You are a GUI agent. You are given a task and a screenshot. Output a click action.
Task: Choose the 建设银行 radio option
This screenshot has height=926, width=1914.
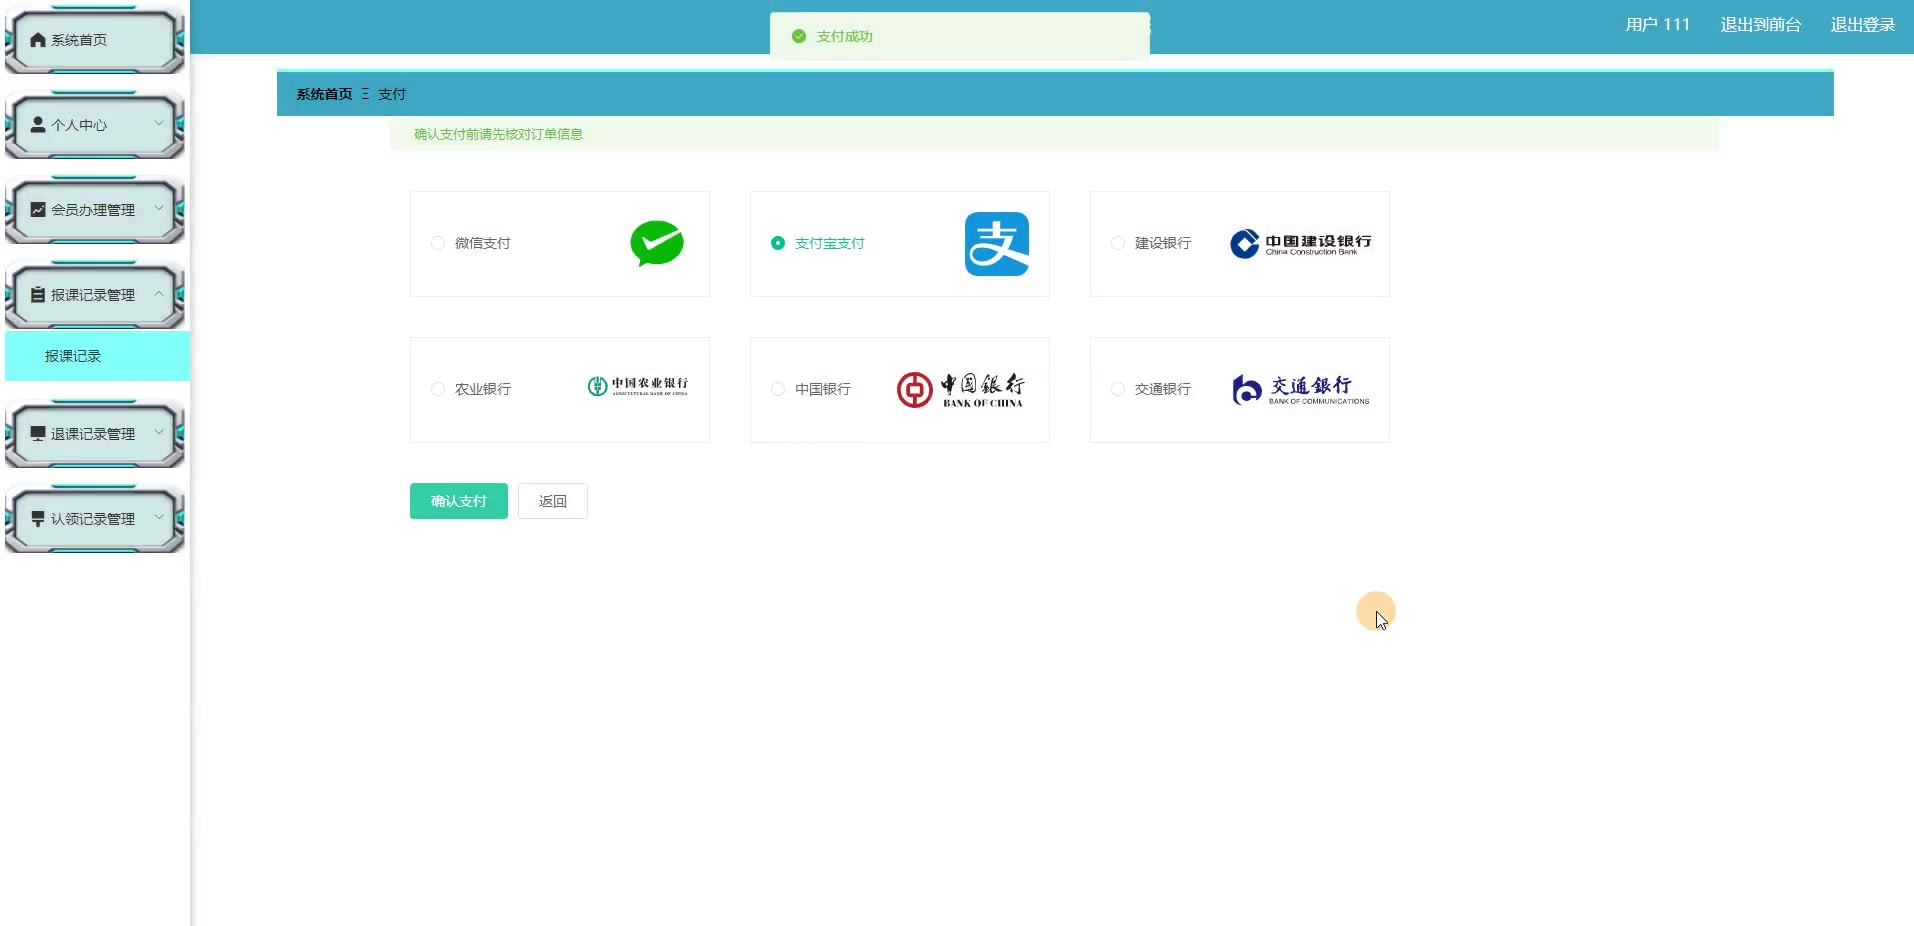point(1118,243)
